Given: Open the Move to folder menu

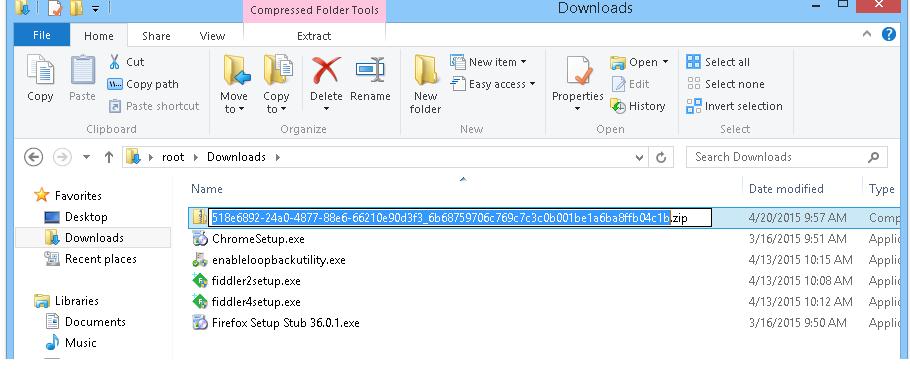Looking at the screenshot, I should coord(234,84).
